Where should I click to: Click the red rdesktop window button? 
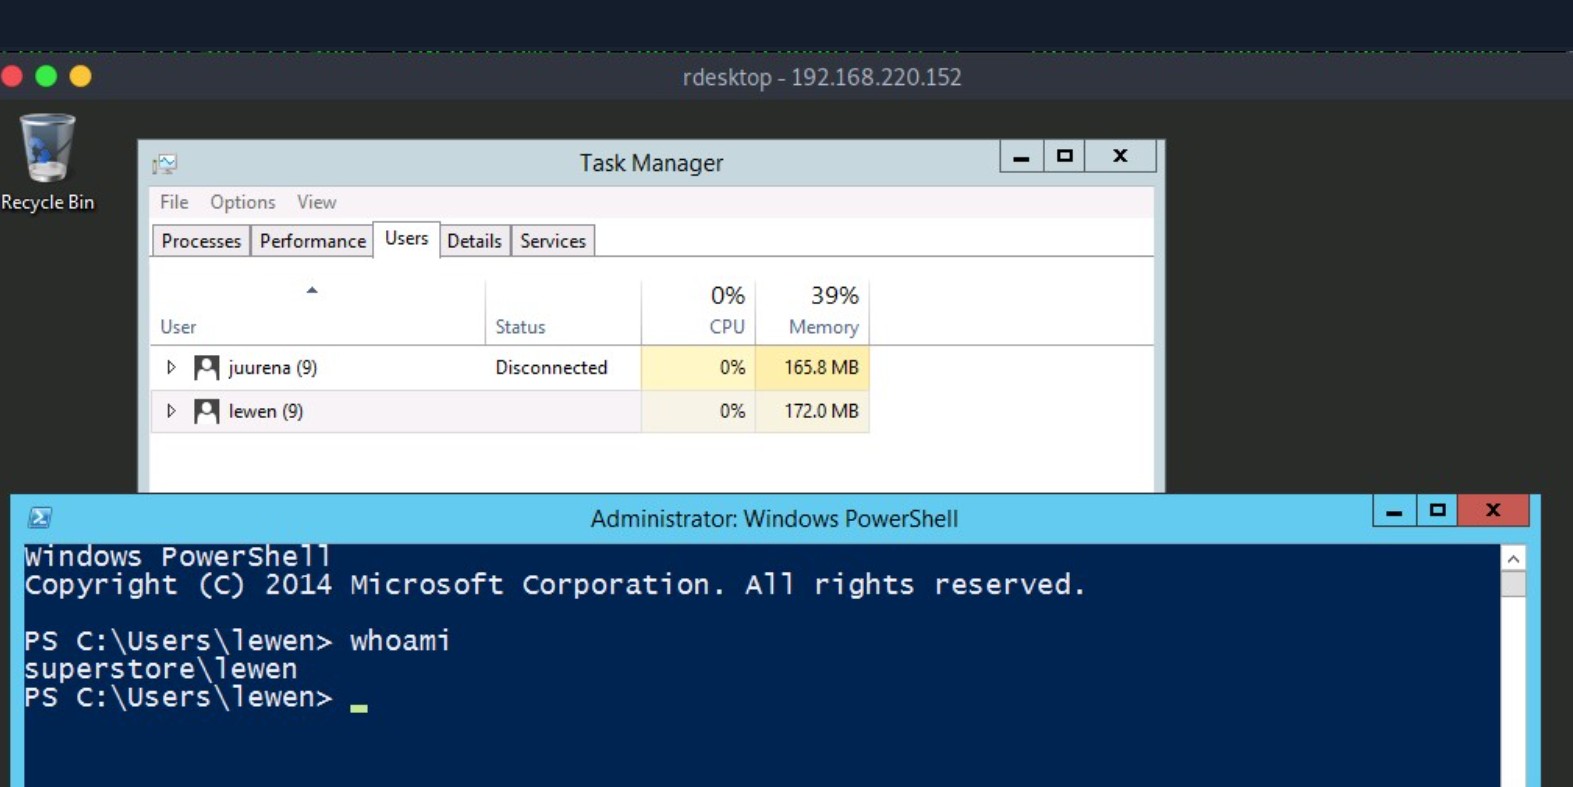click(12, 76)
